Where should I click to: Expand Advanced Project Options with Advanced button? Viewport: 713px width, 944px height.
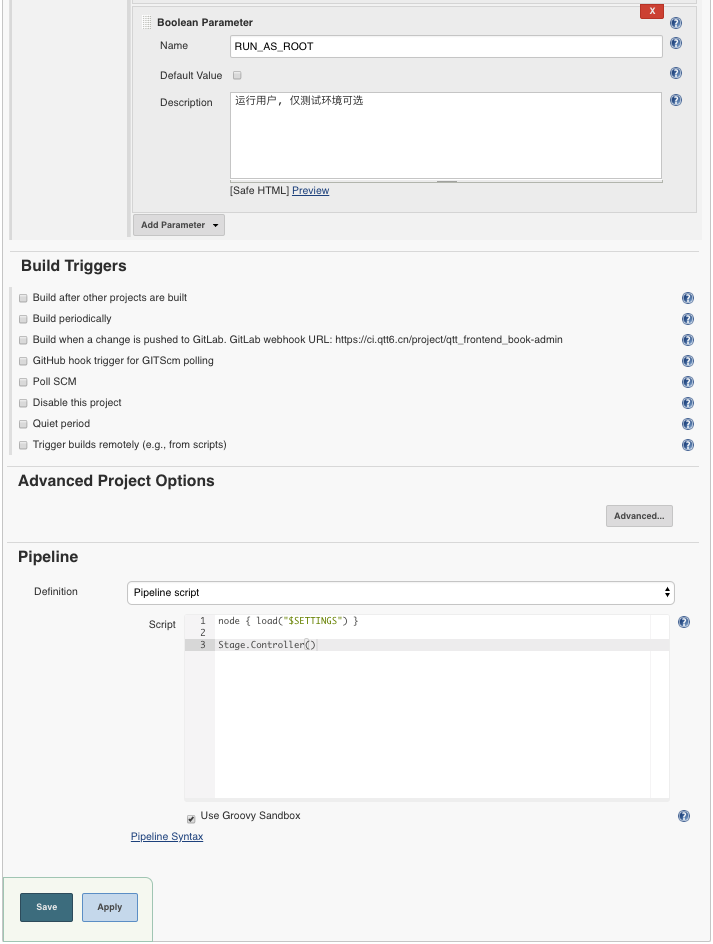point(639,516)
